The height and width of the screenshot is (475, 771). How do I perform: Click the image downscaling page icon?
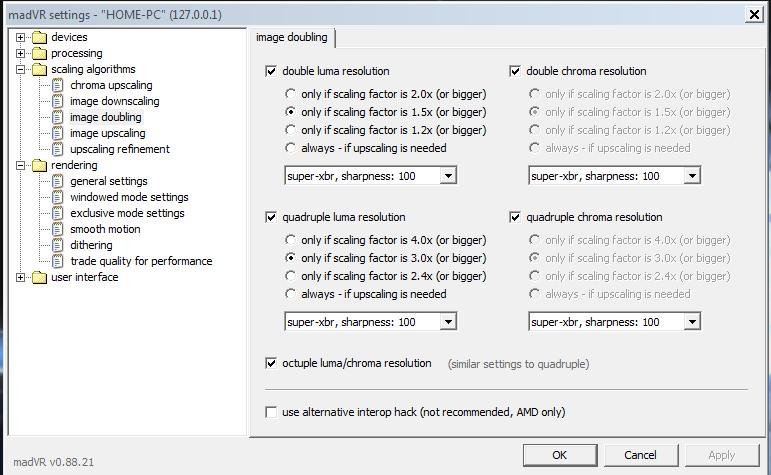[x=57, y=102]
